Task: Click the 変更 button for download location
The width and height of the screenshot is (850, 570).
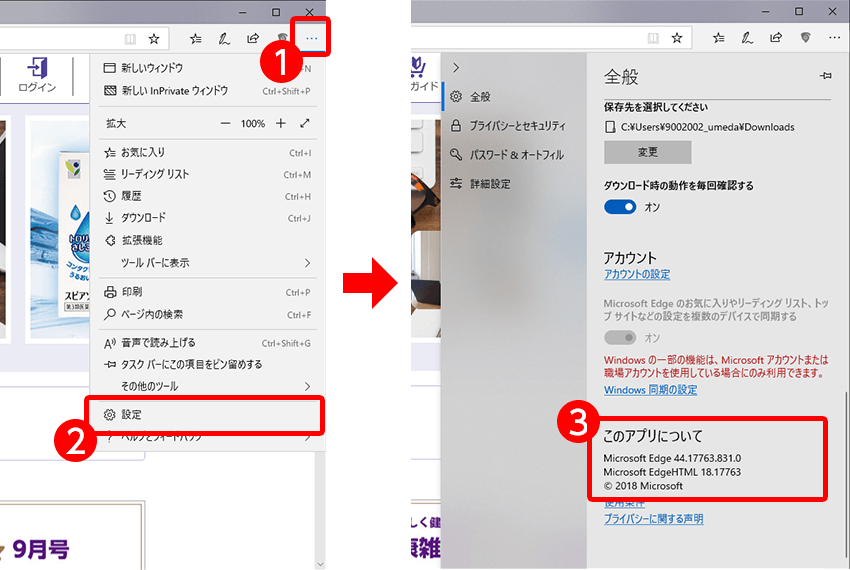Action: 648,152
